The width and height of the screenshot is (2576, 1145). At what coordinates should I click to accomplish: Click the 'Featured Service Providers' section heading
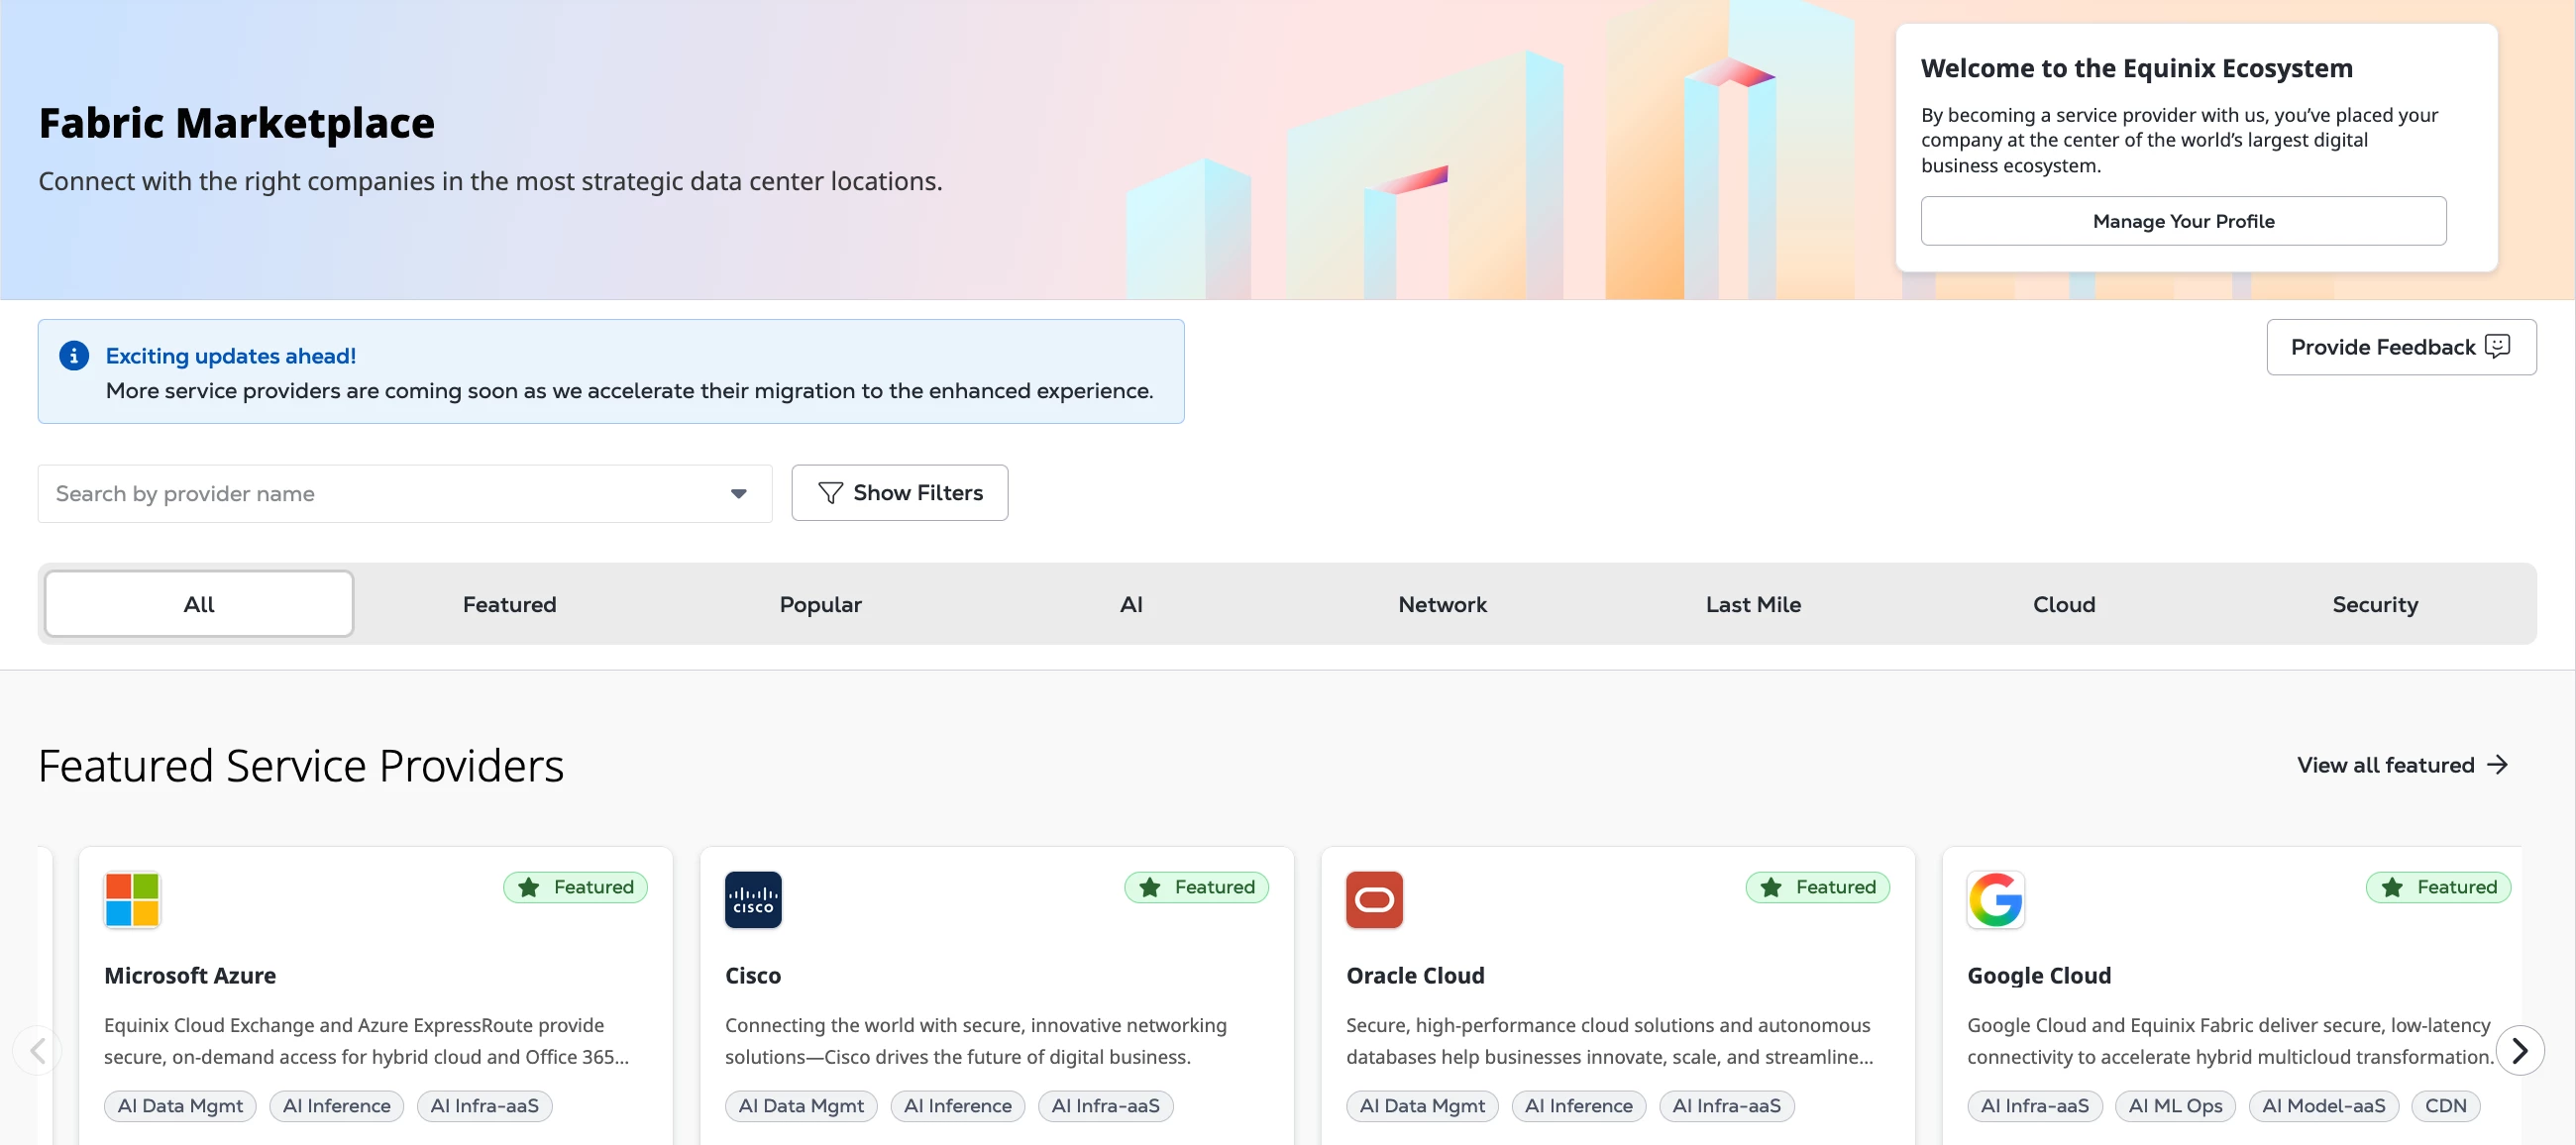tap(301, 766)
